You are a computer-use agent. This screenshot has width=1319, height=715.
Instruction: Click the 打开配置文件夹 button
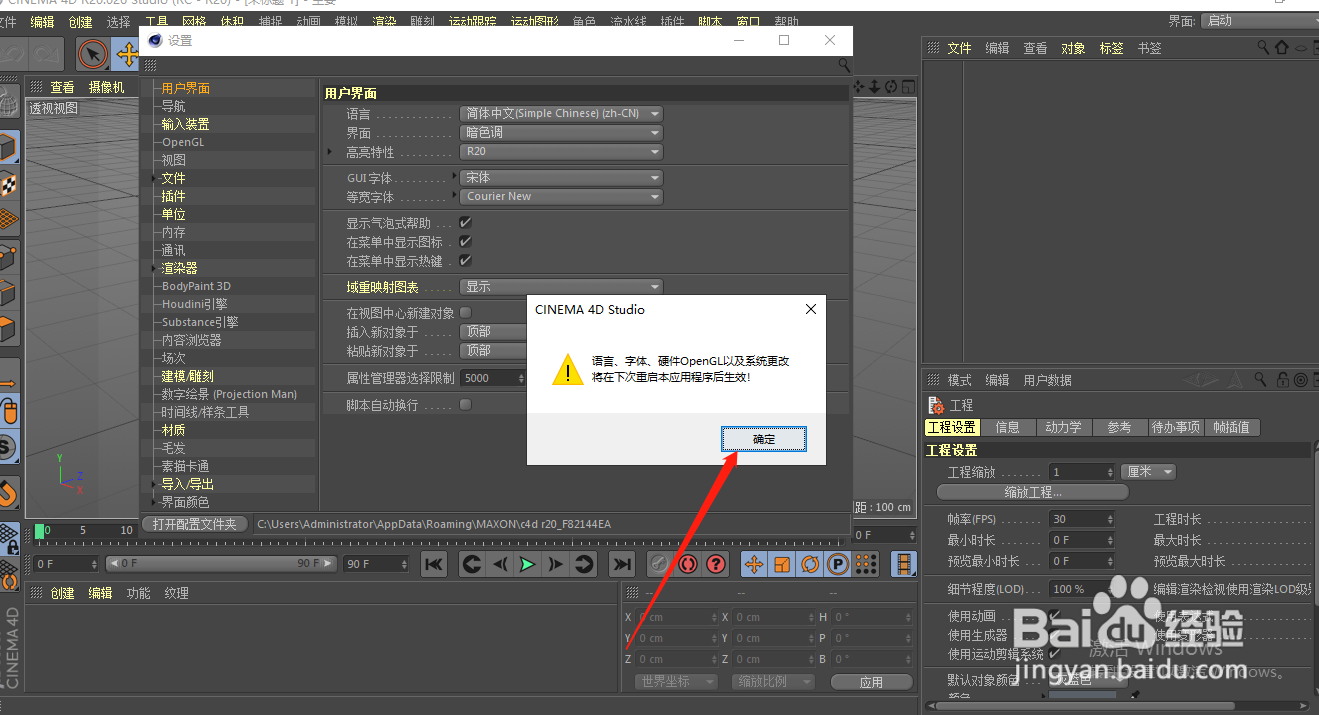click(x=195, y=524)
